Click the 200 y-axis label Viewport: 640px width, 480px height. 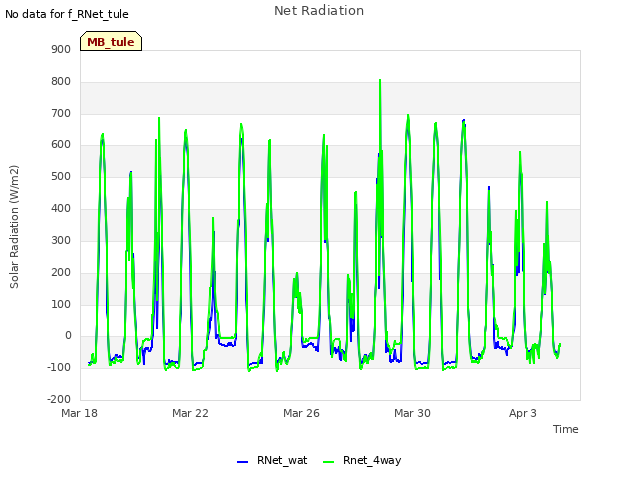tap(61, 272)
